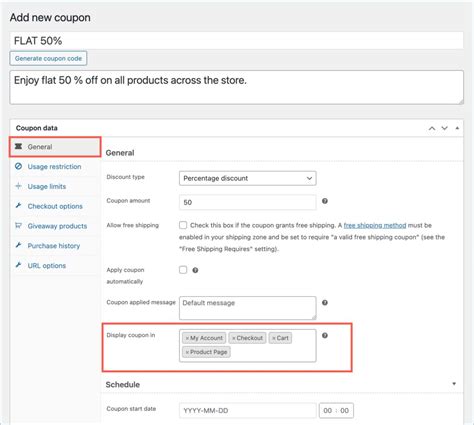474x425 pixels.
Task: Click help icon beside Coupon applied message
Action: [325, 303]
